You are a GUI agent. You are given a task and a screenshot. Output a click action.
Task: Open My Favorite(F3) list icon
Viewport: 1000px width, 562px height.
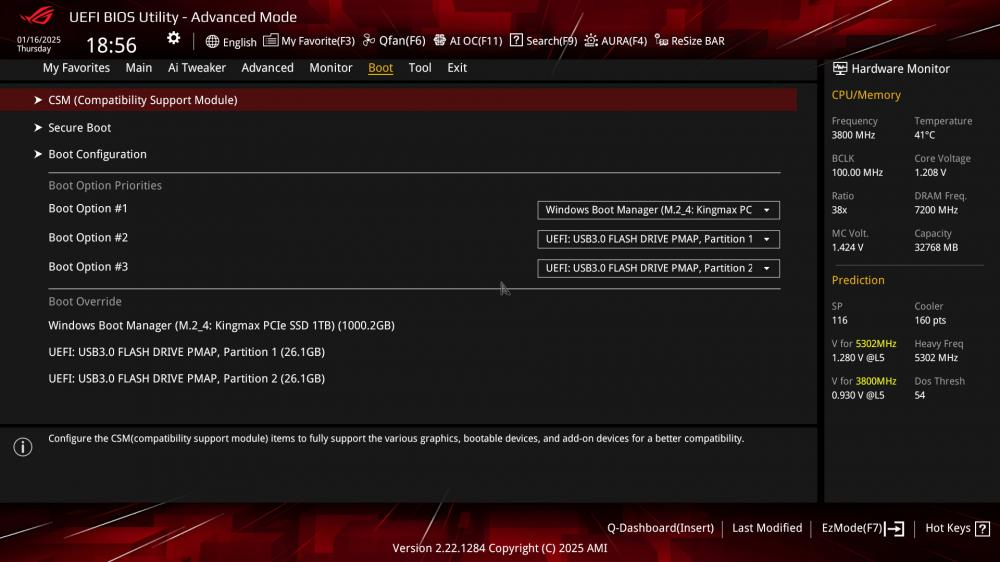(x=270, y=40)
